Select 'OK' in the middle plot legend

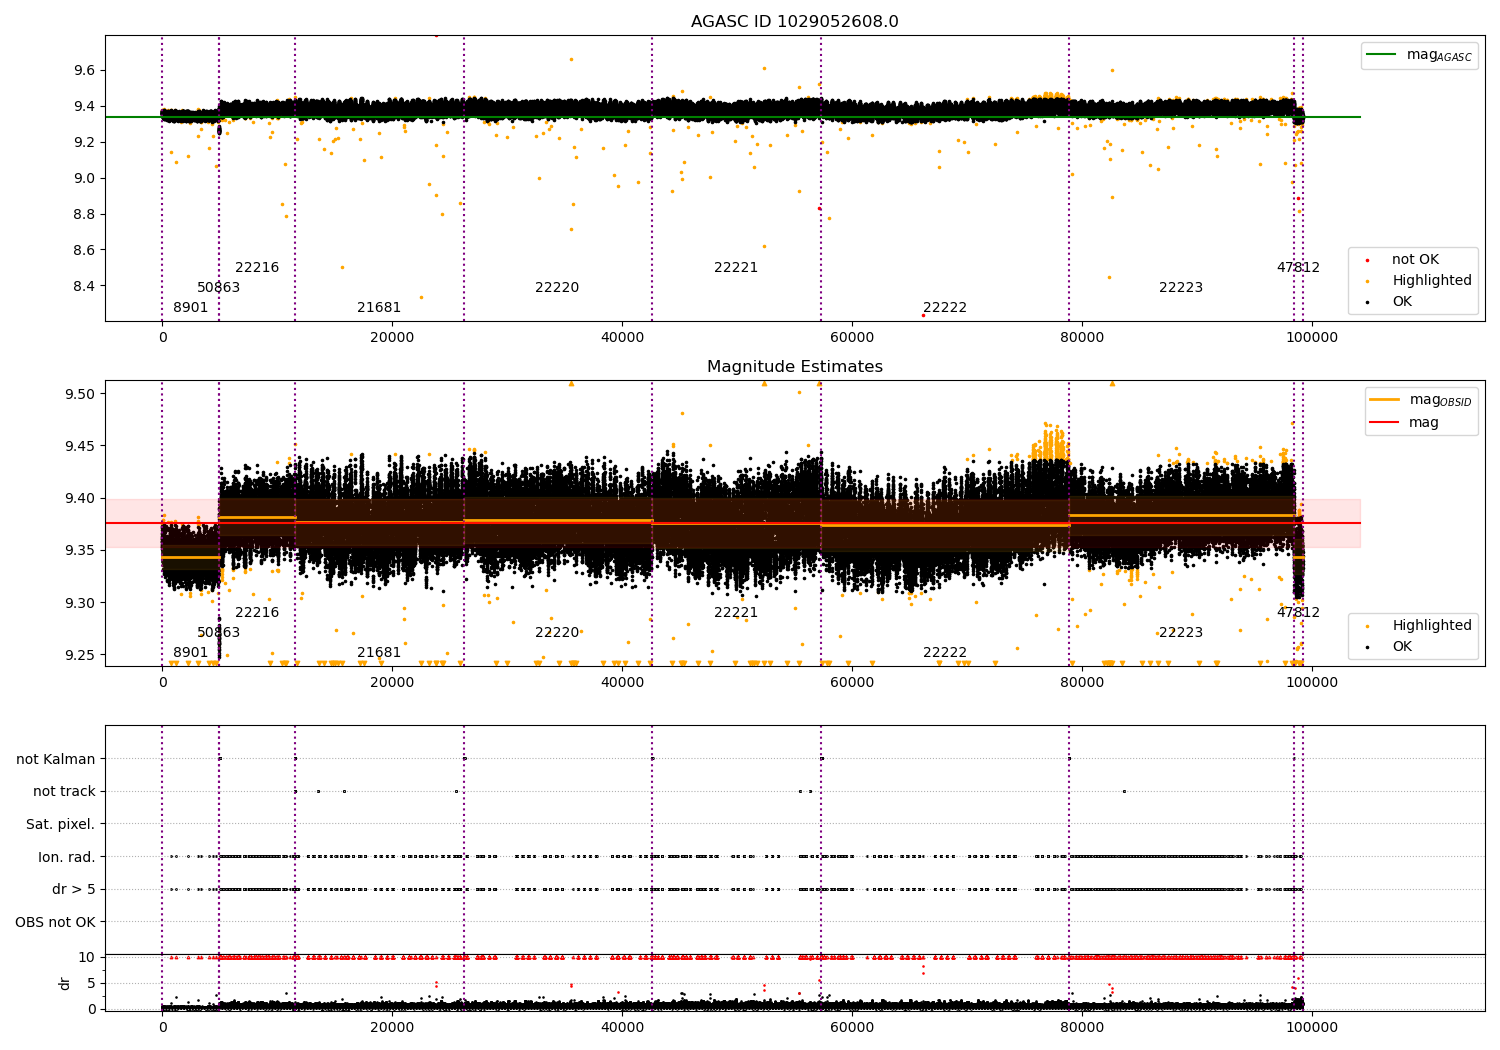coord(1402,647)
